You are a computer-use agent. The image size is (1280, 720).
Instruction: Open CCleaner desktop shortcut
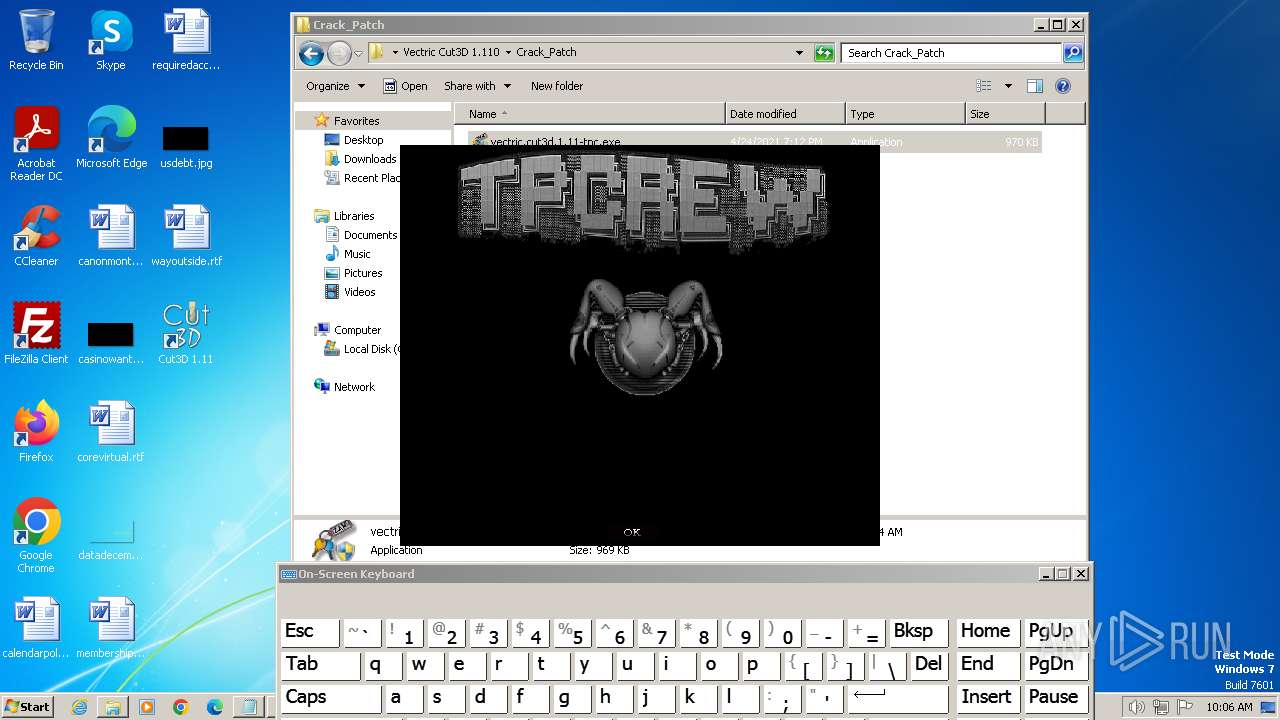[x=36, y=236]
